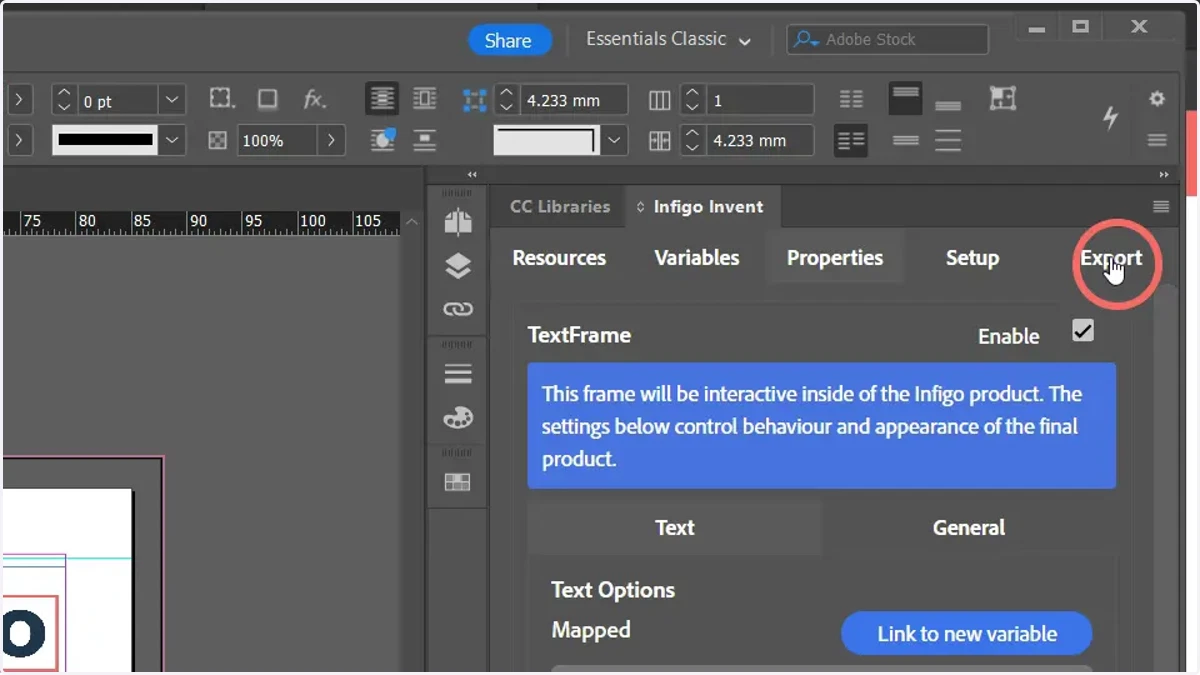The height and width of the screenshot is (675, 1200).
Task: Click the gutter 4.233 mm field
Action: tap(759, 141)
